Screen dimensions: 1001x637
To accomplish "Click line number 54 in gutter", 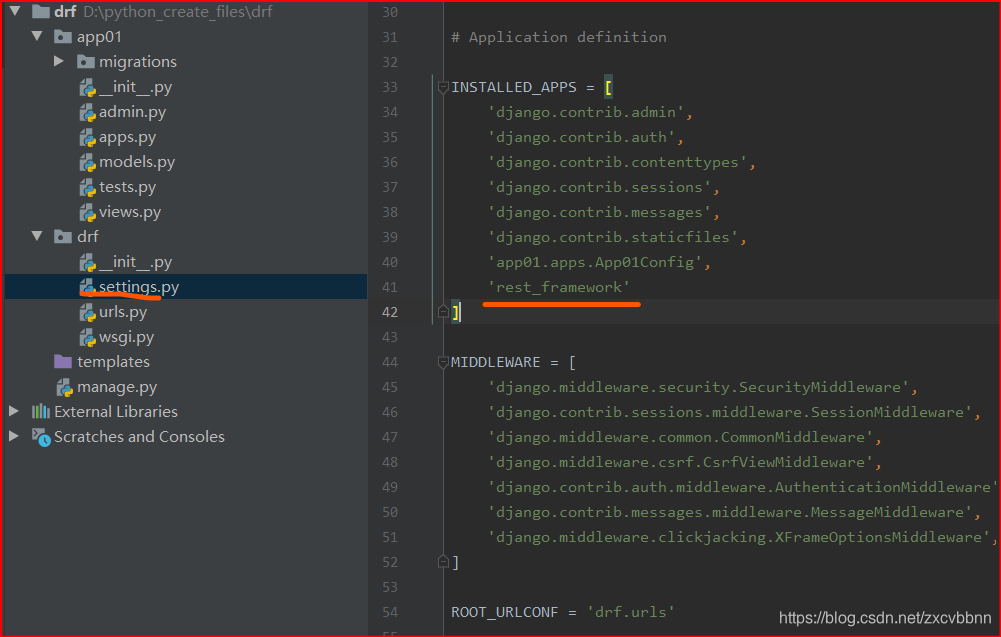I will pos(389,612).
